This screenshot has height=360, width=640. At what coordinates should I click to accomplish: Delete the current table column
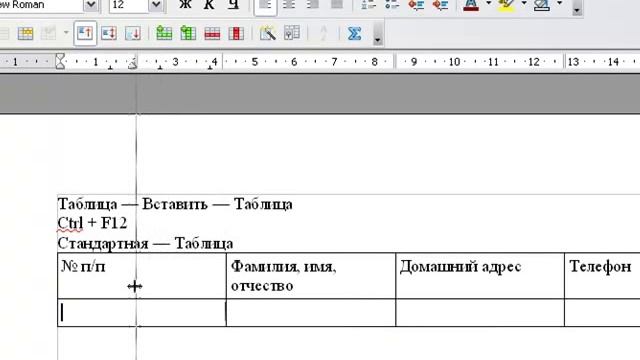click(x=236, y=33)
